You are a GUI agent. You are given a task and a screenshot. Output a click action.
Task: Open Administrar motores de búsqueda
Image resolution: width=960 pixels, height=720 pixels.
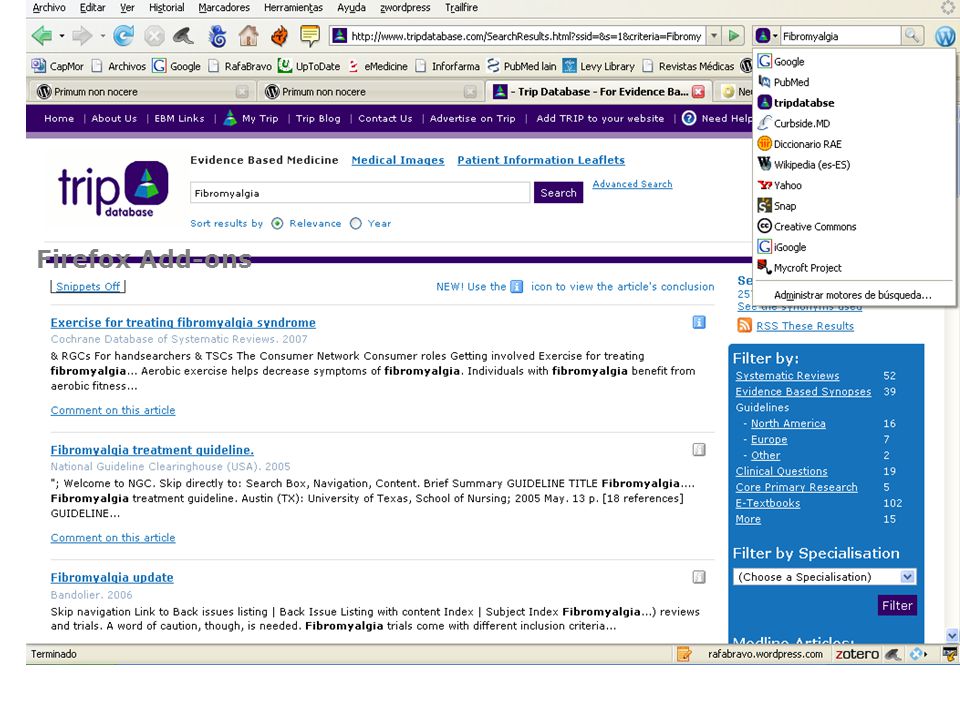pos(853,295)
